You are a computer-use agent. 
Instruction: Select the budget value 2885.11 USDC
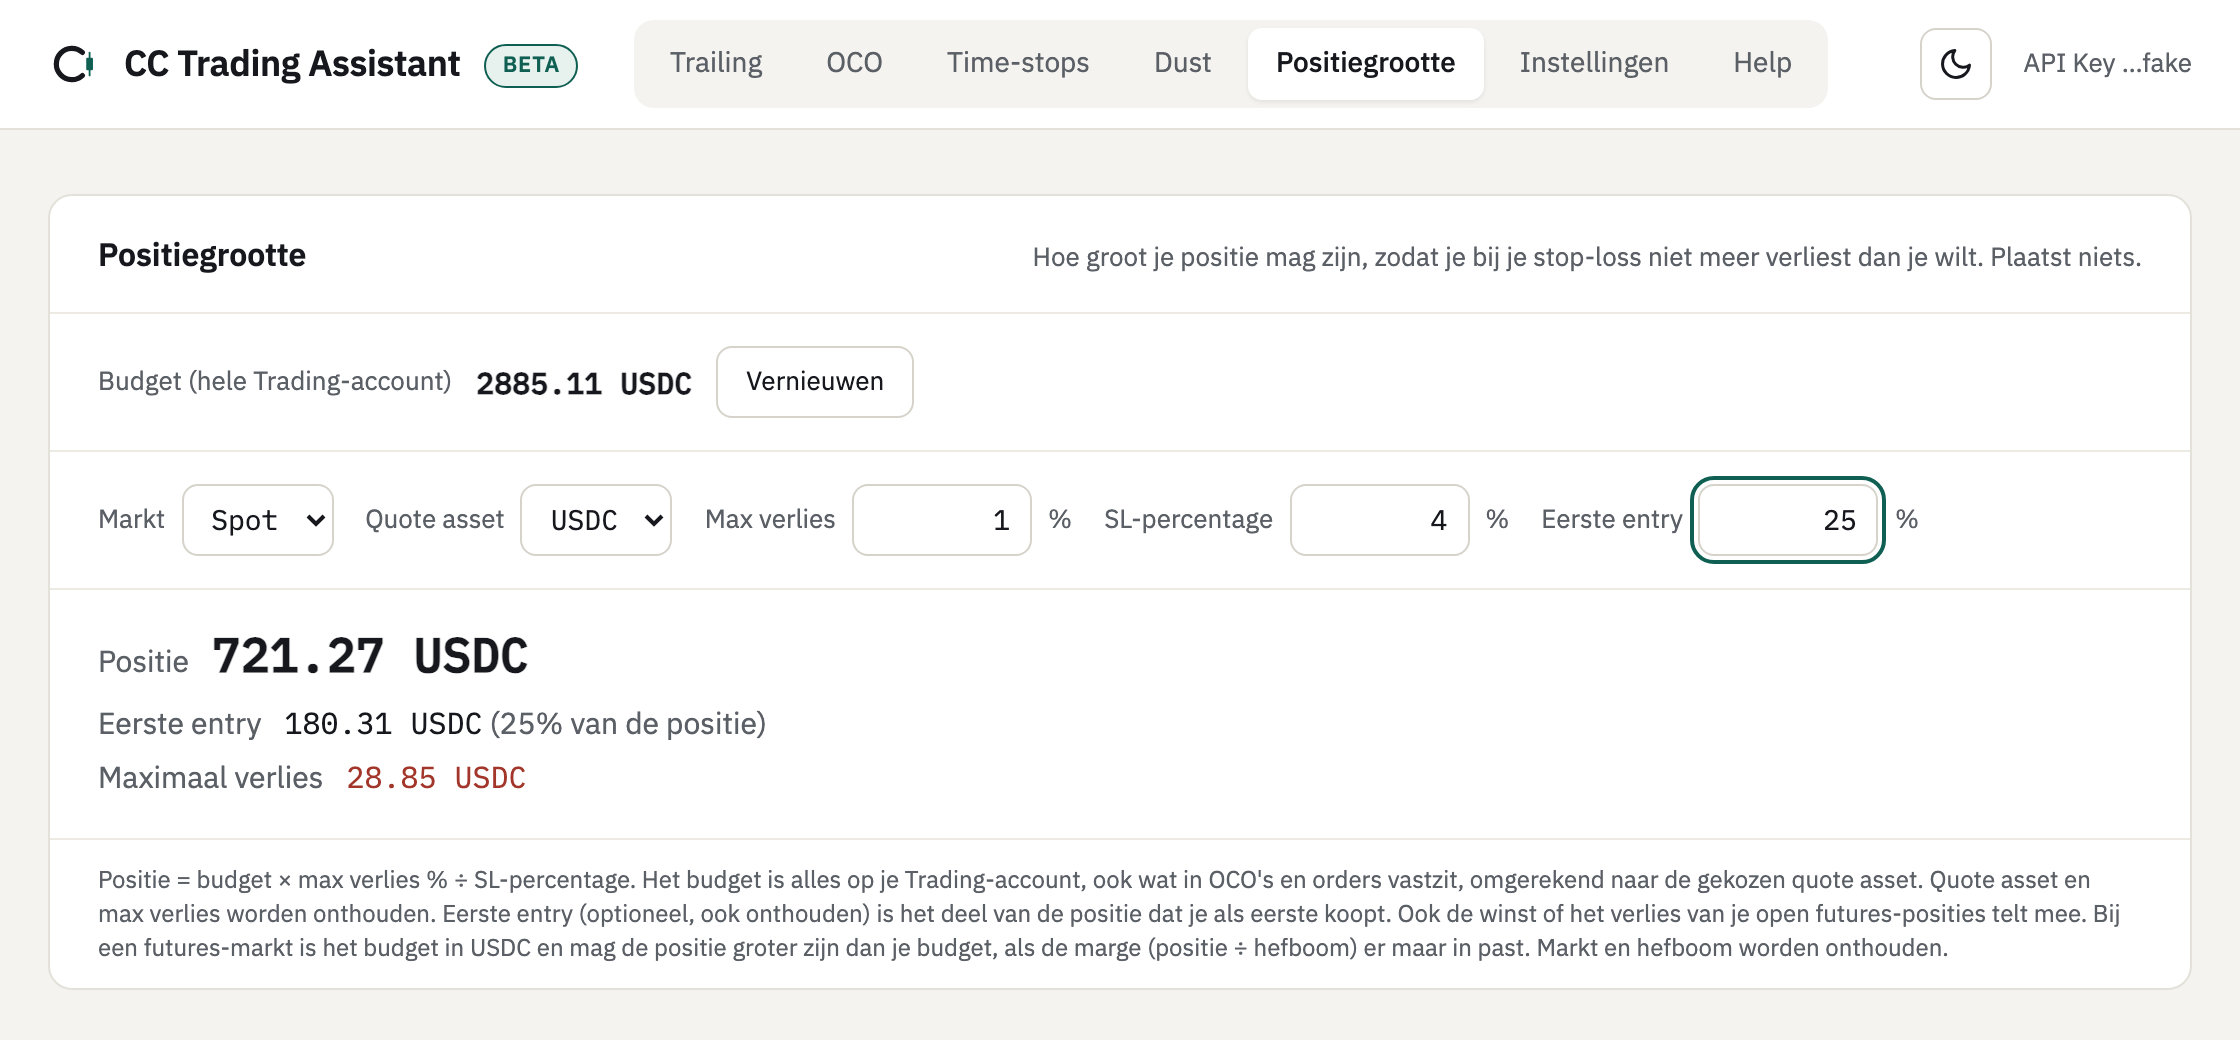(584, 384)
